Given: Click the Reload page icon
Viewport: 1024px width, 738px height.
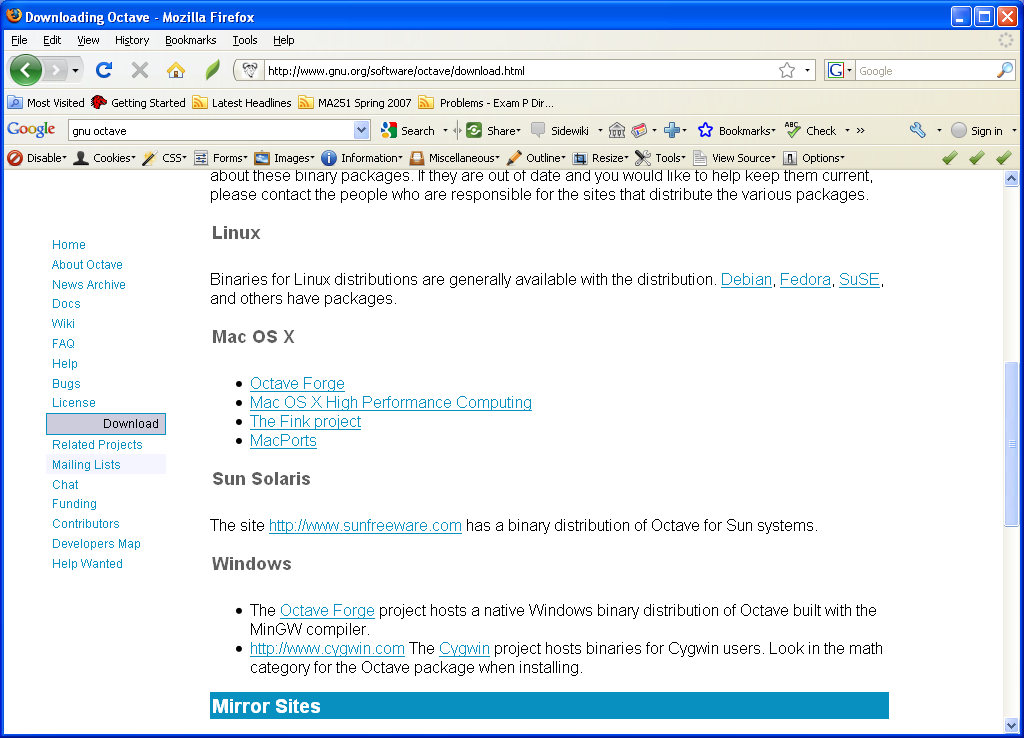Looking at the screenshot, I should (103, 70).
